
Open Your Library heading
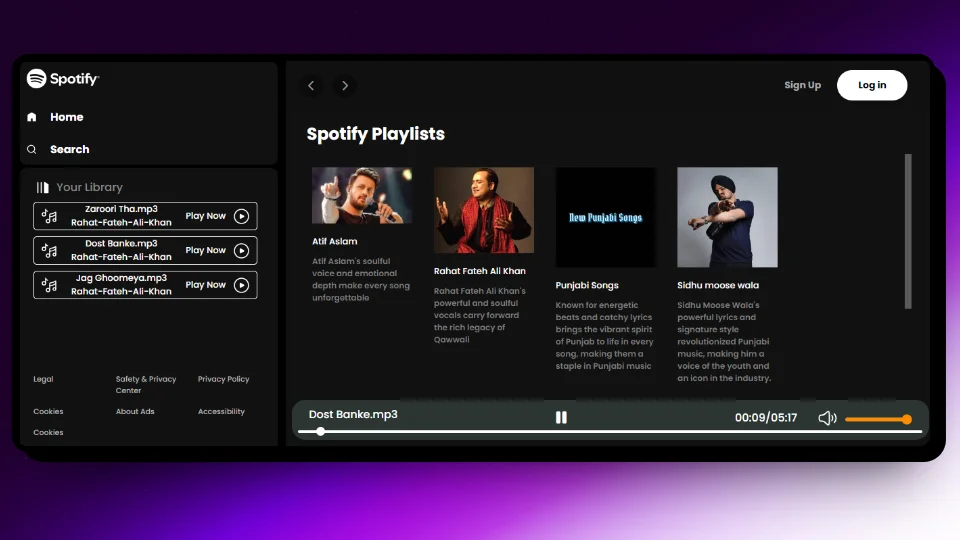tap(89, 187)
